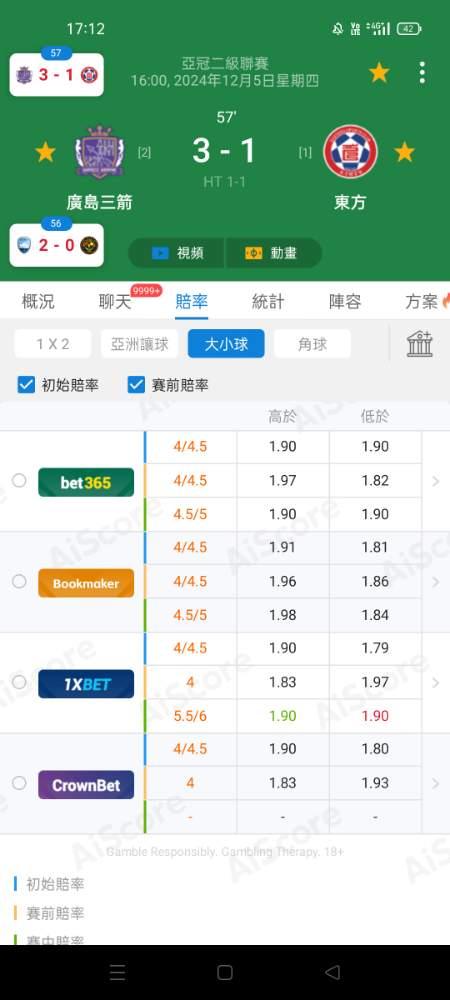Tap the HT 1-1 halftime score
This screenshot has width=450, height=1000.
pos(224,182)
